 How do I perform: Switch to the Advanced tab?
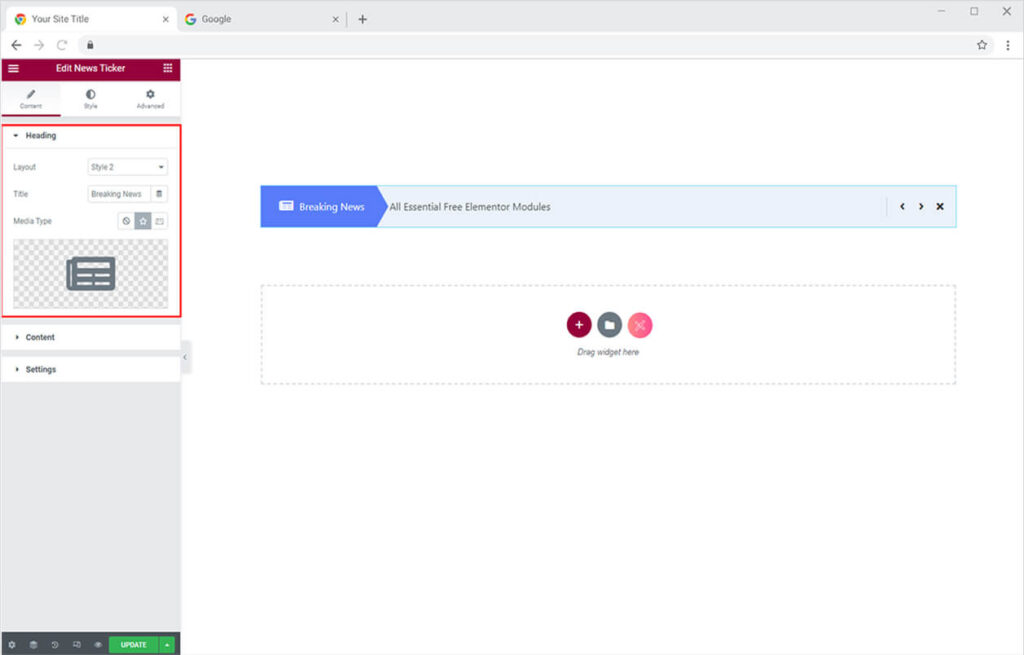(150, 99)
